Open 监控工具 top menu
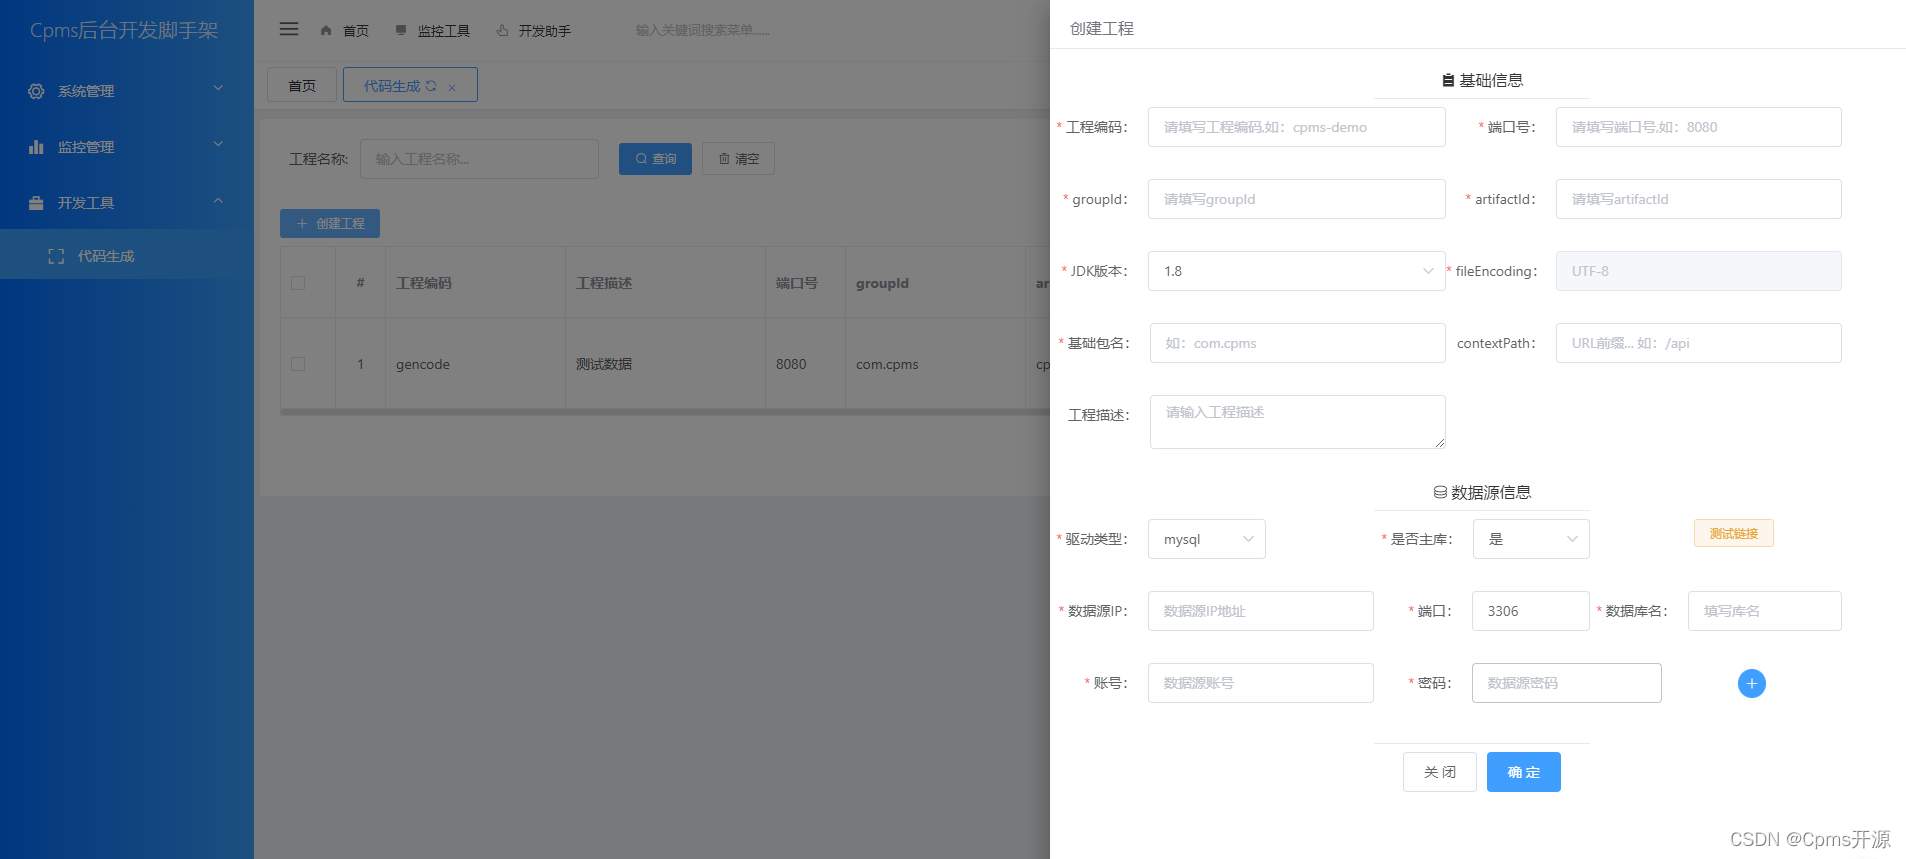Screen dimensions: 1906x859 (x=443, y=31)
